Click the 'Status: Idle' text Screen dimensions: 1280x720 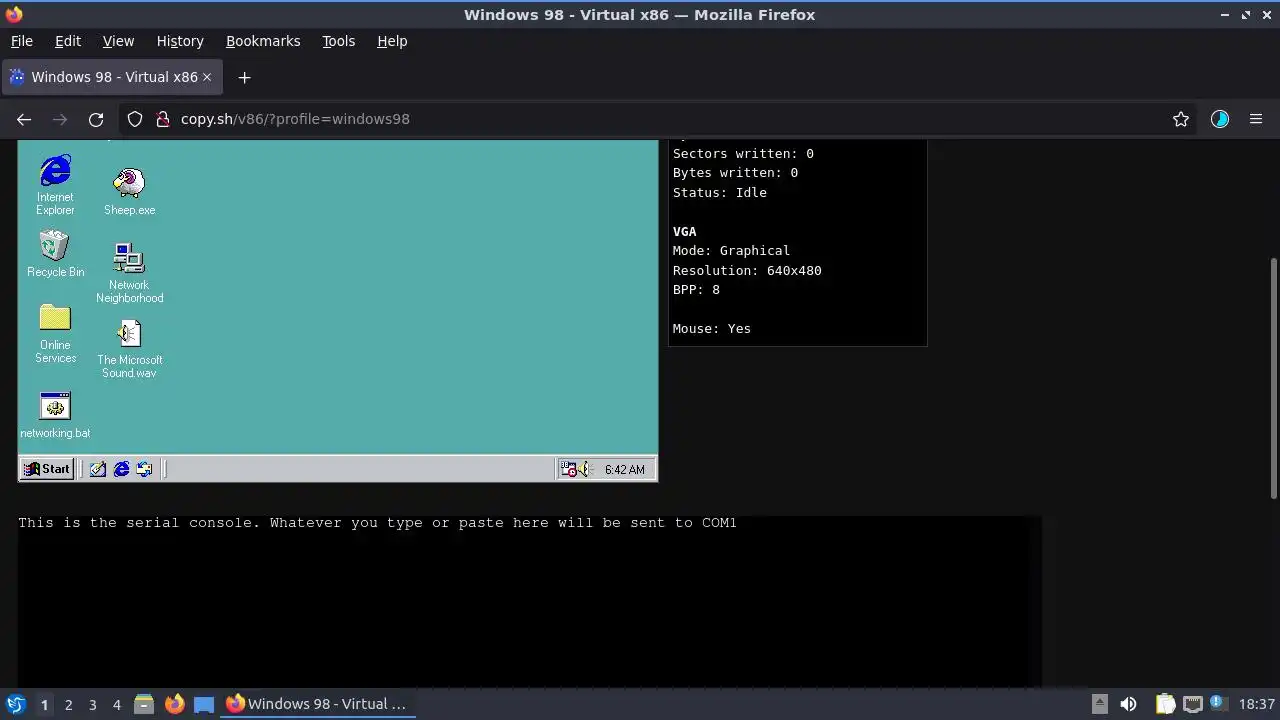tap(720, 192)
